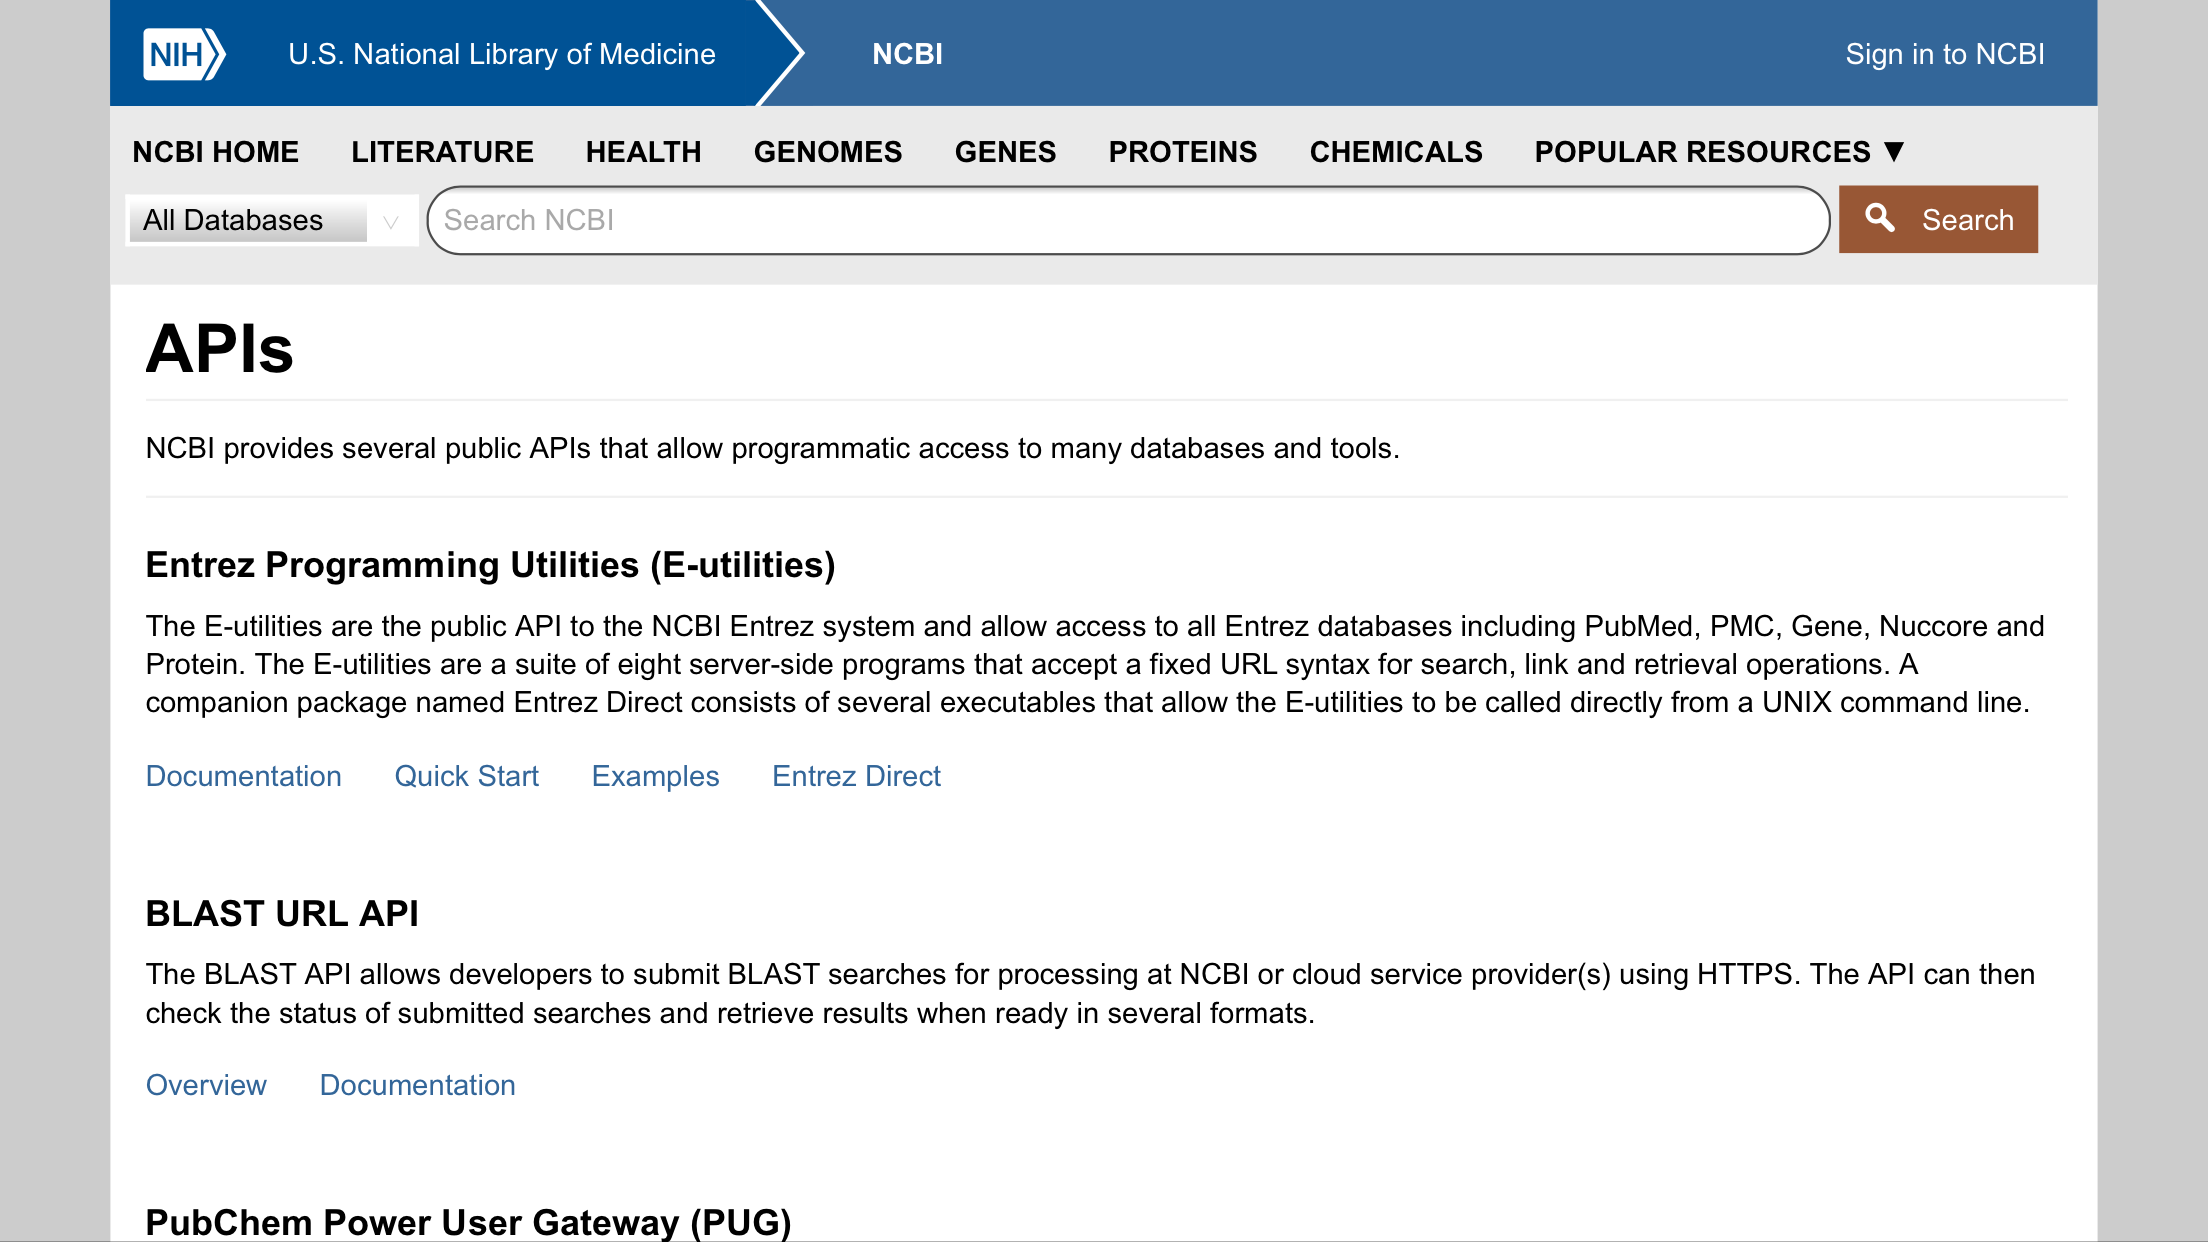Open the LITERATURE section
The image size is (2208, 1242).
point(441,151)
